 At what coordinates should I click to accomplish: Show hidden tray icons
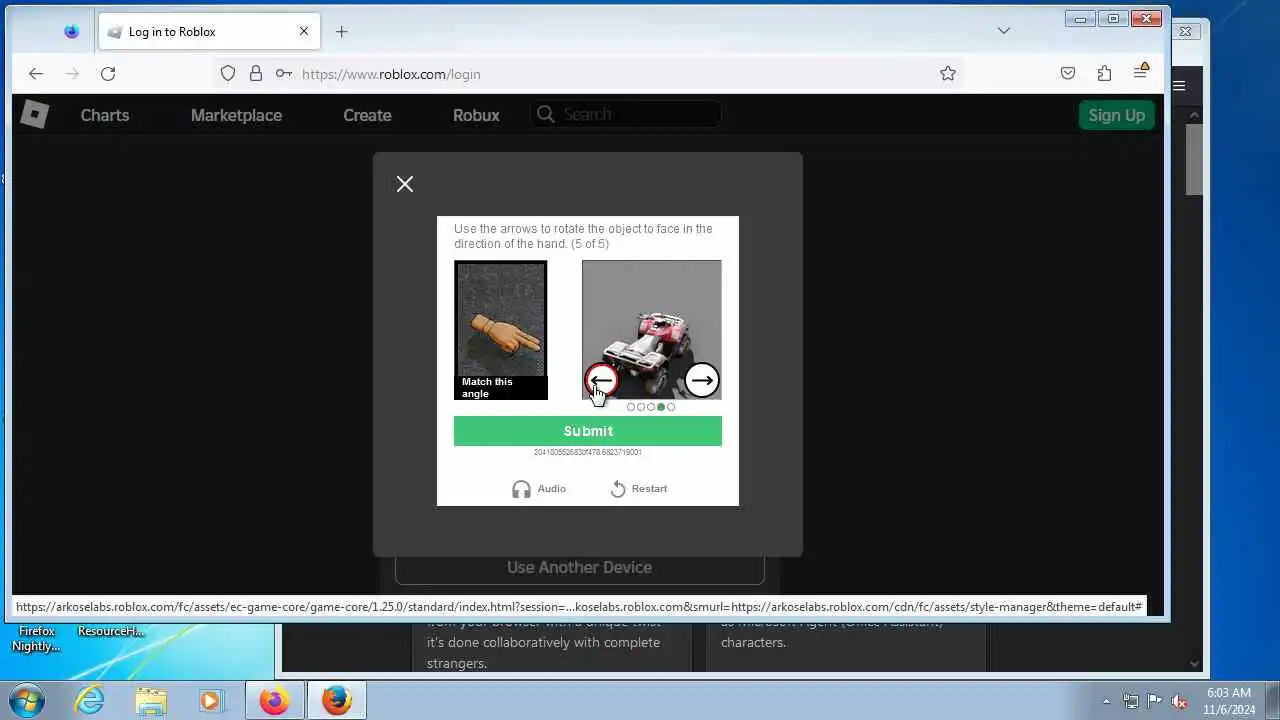point(1106,701)
